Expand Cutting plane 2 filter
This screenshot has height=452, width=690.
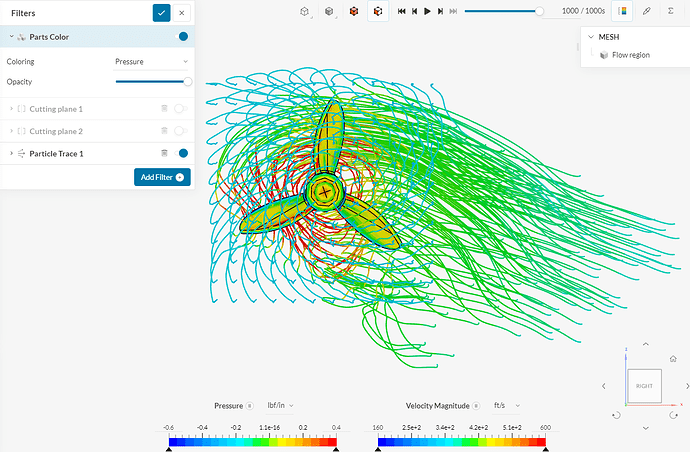tap(11, 131)
